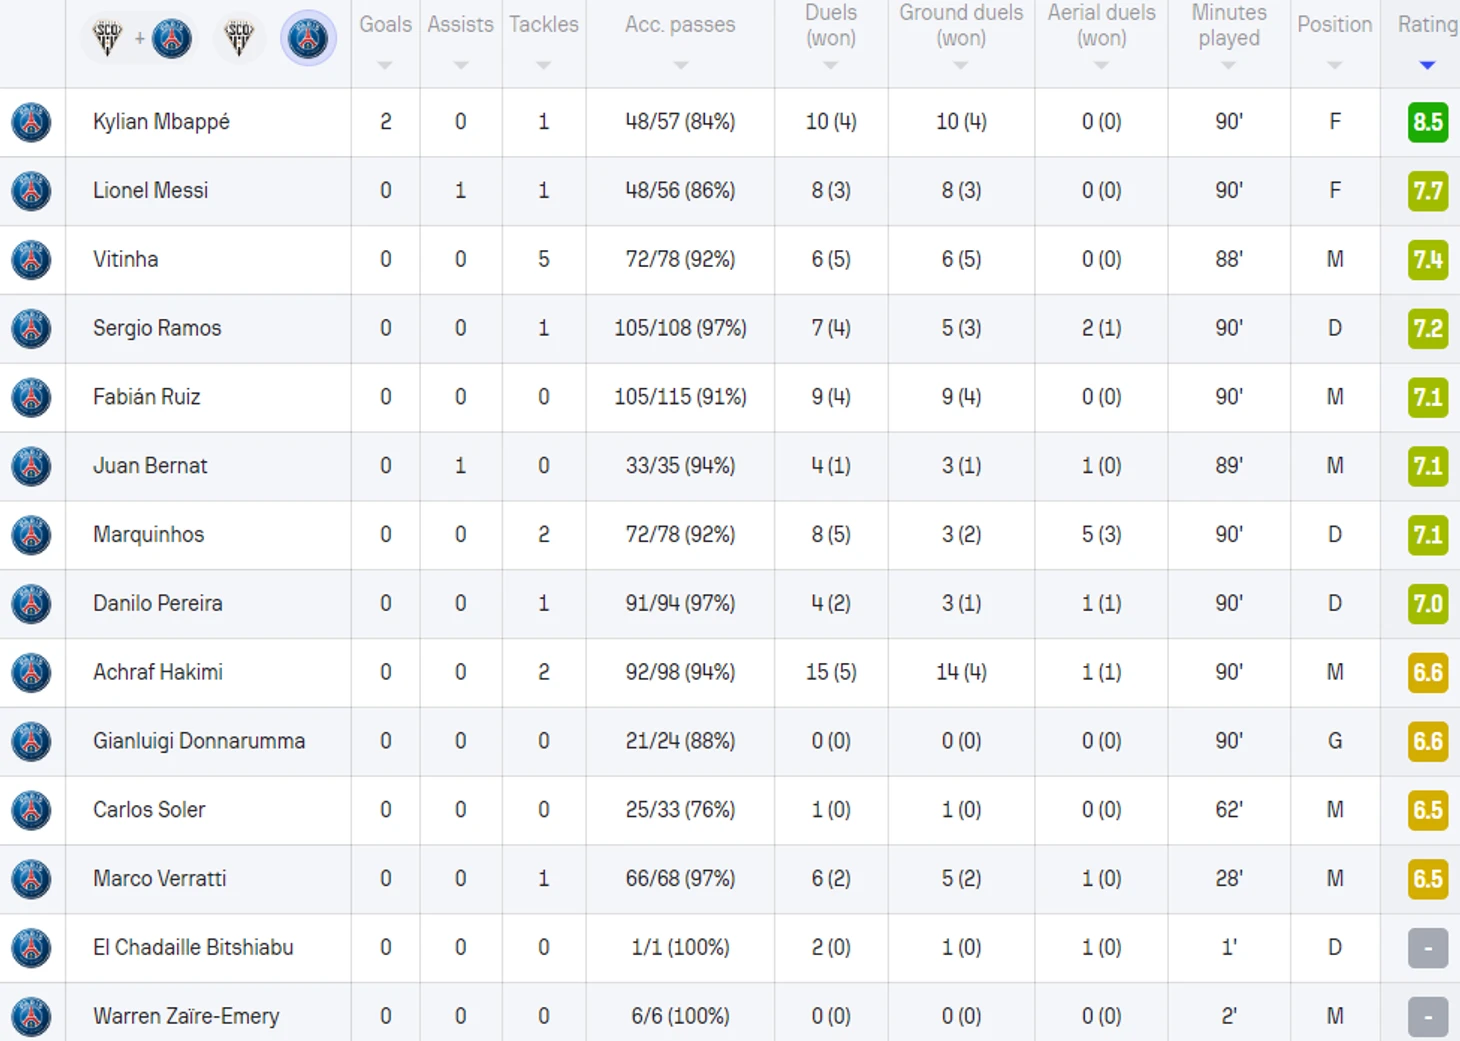The width and height of the screenshot is (1460, 1041).
Task: Click PSG crest beside Lionel Messi
Action: point(31,191)
